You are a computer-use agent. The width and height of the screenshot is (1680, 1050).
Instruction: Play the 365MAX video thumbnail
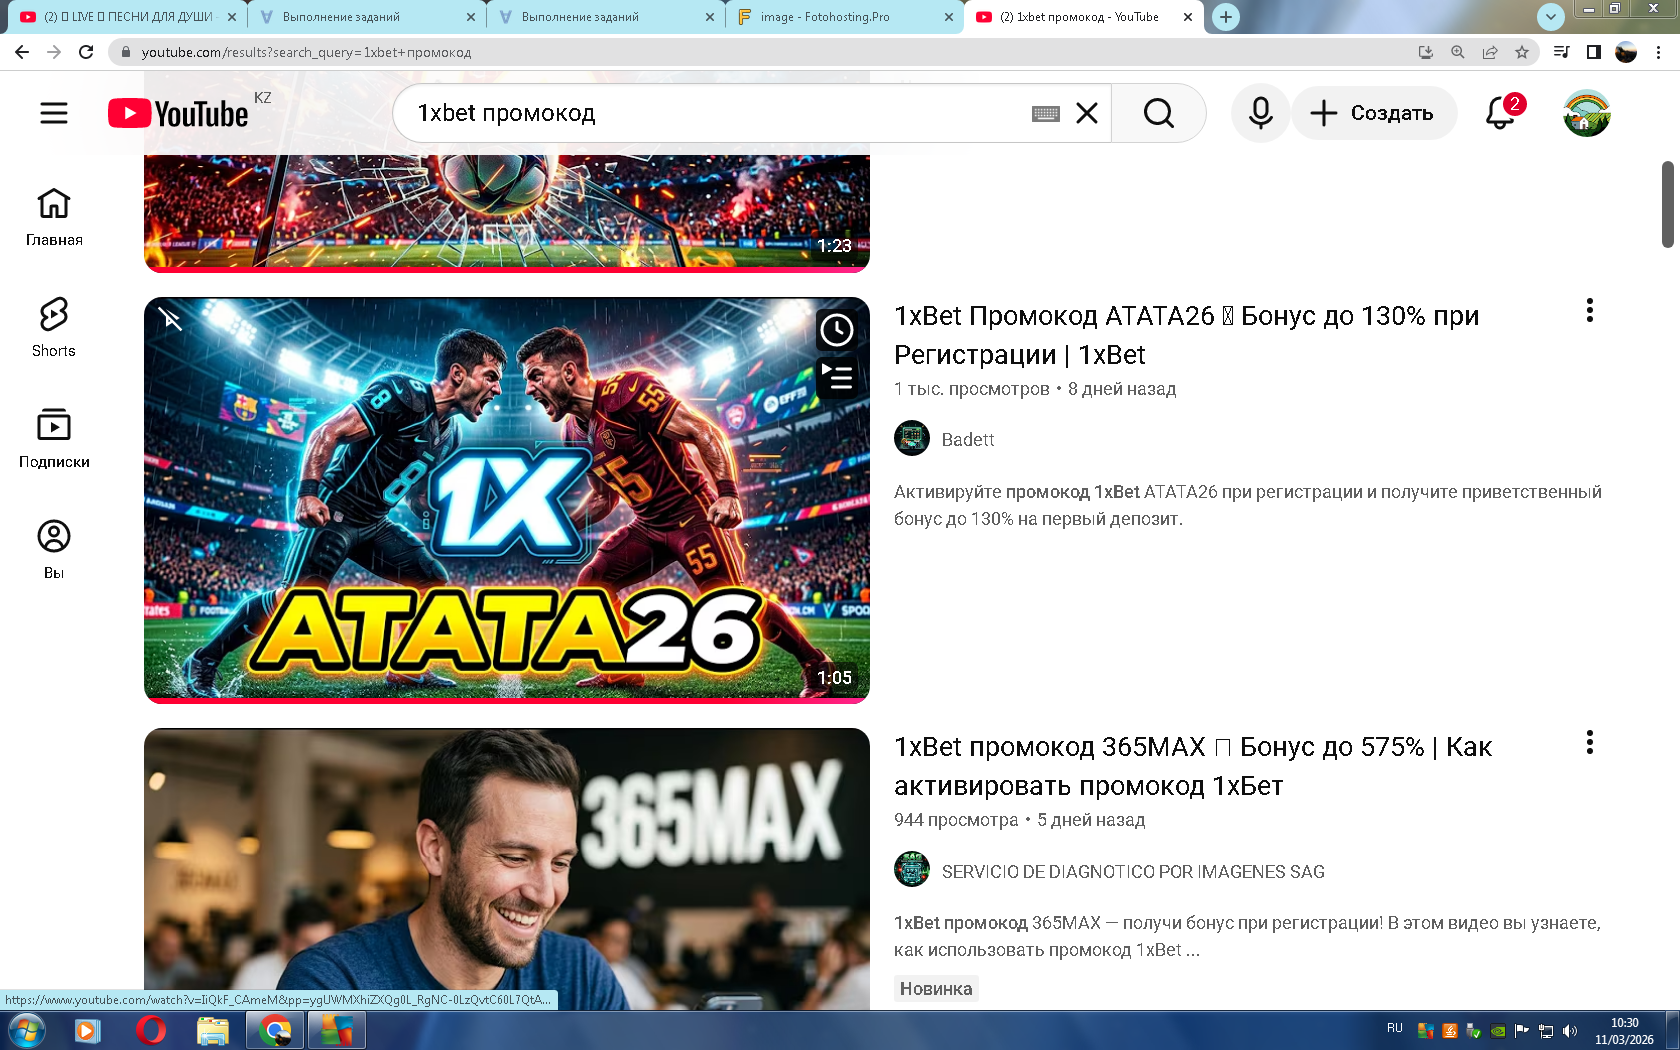point(507,869)
